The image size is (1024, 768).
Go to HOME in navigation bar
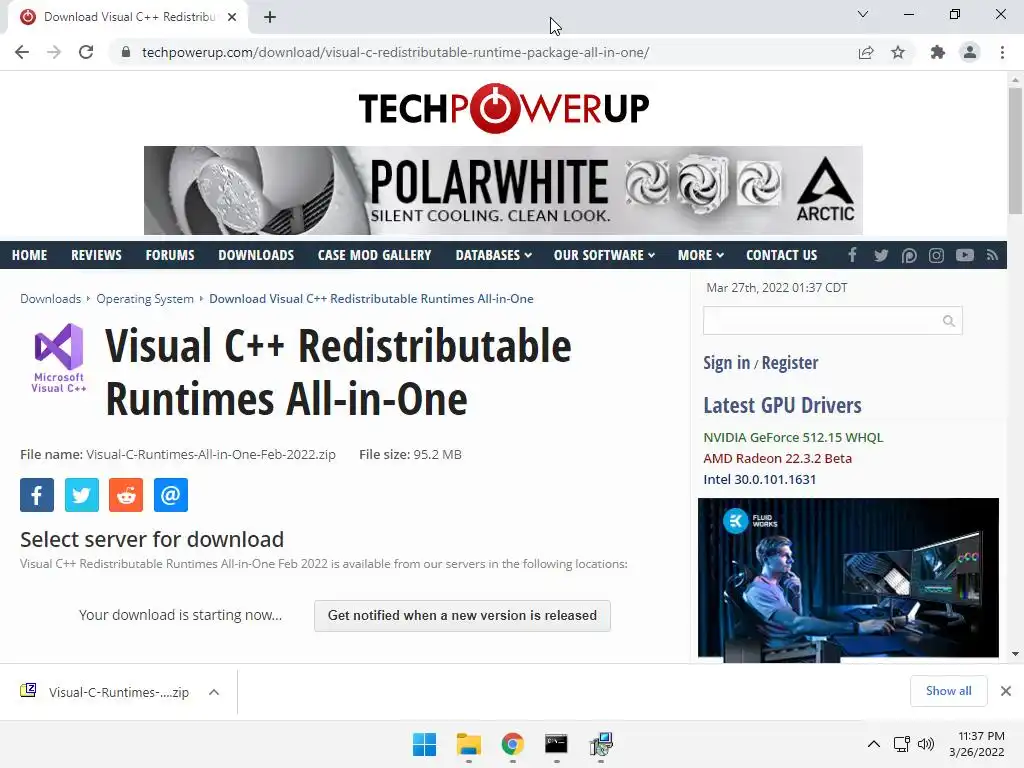(x=29, y=255)
